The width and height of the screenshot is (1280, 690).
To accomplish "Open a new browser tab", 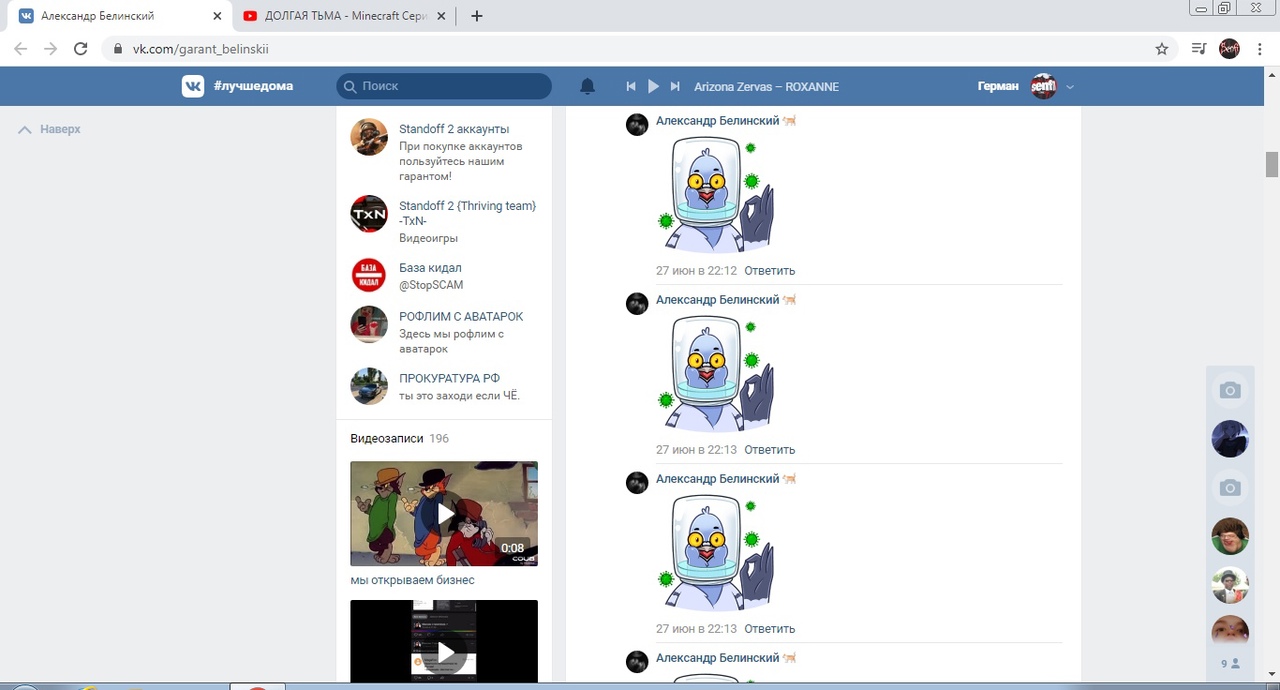I will [477, 16].
